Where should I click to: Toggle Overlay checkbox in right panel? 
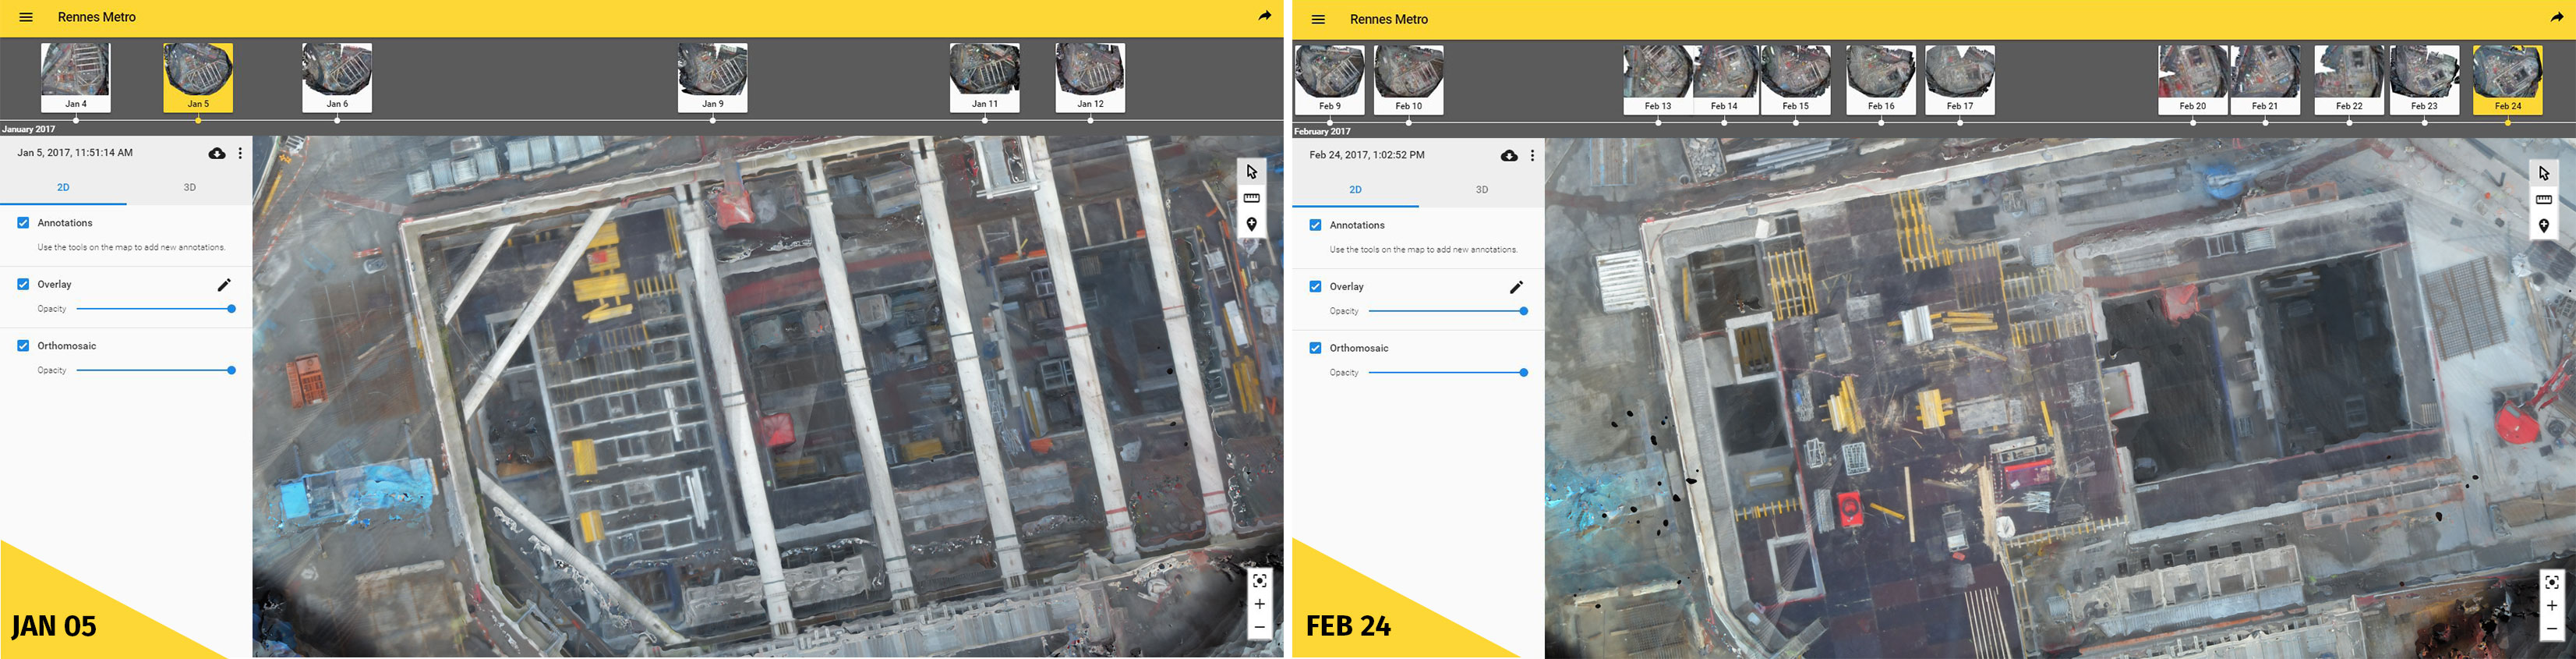[x=1315, y=286]
